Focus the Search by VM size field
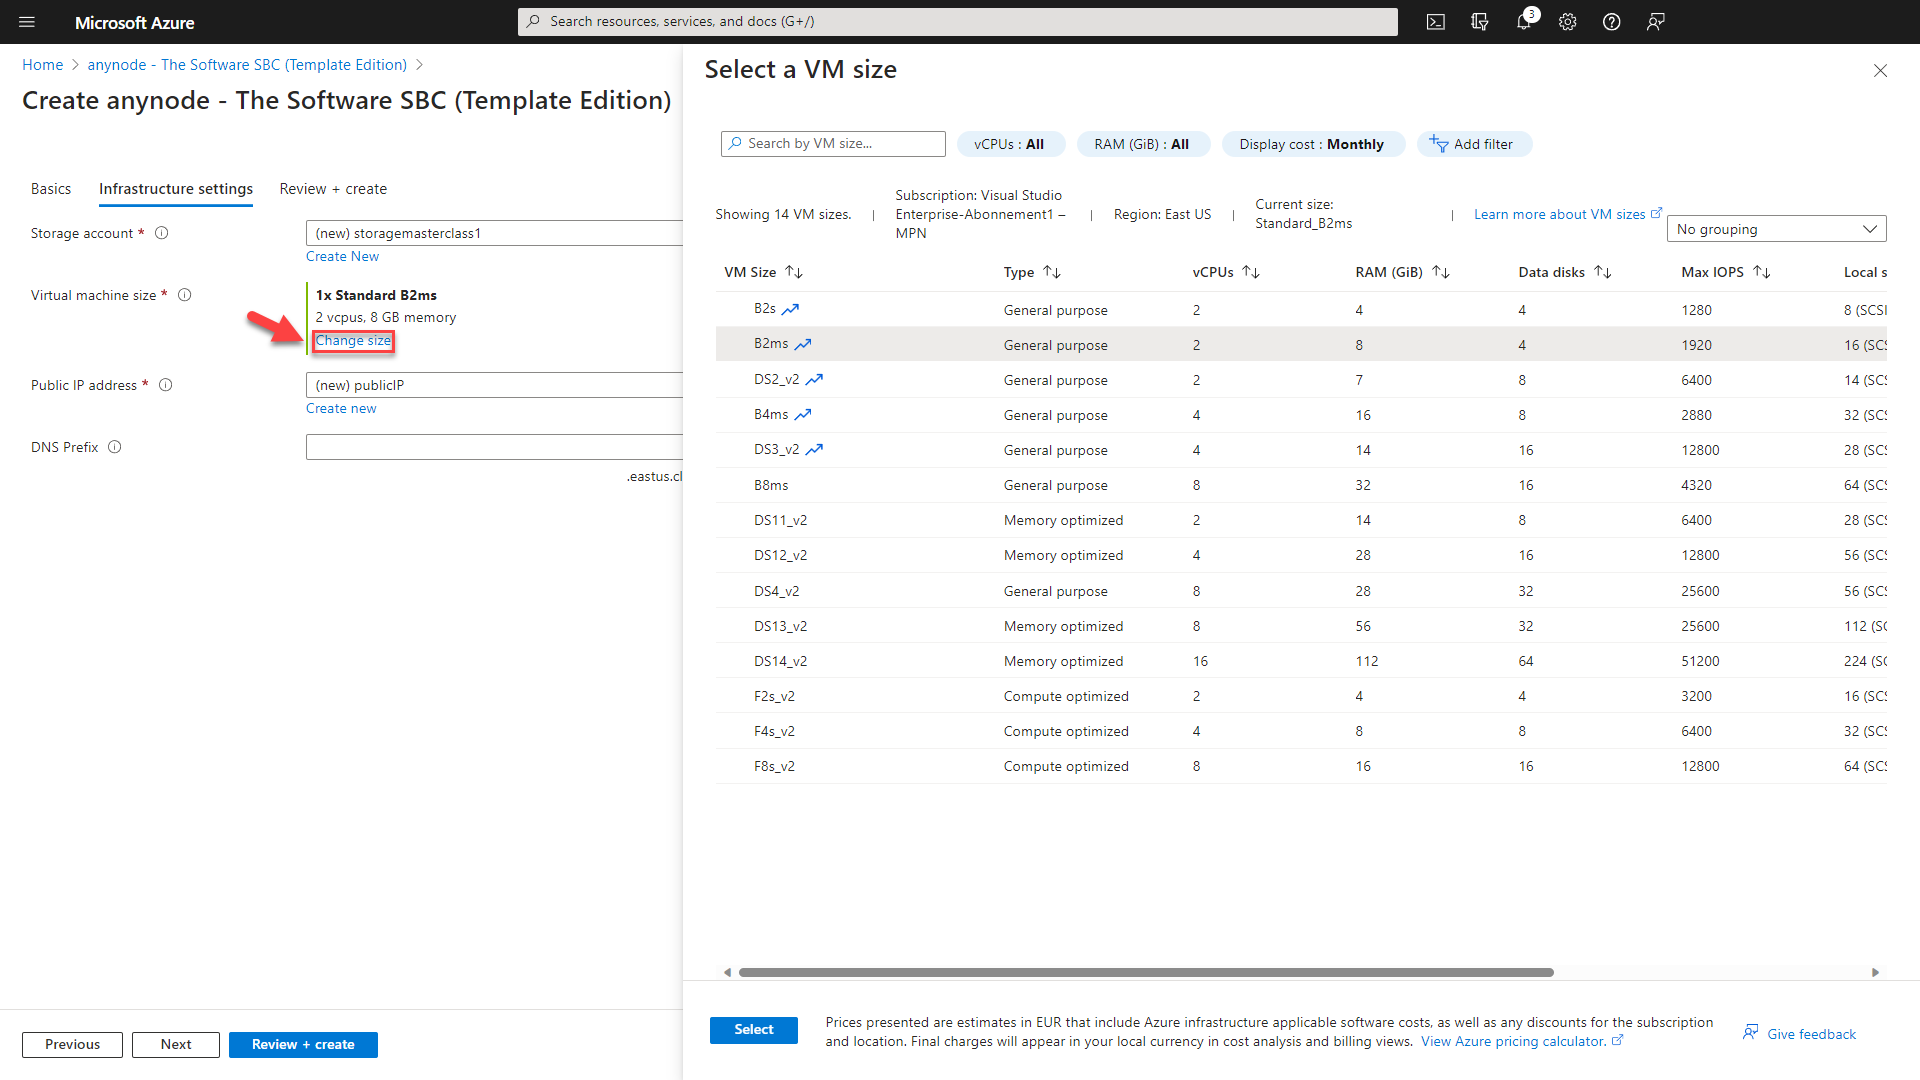The image size is (1920, 1080). point(833,144)
